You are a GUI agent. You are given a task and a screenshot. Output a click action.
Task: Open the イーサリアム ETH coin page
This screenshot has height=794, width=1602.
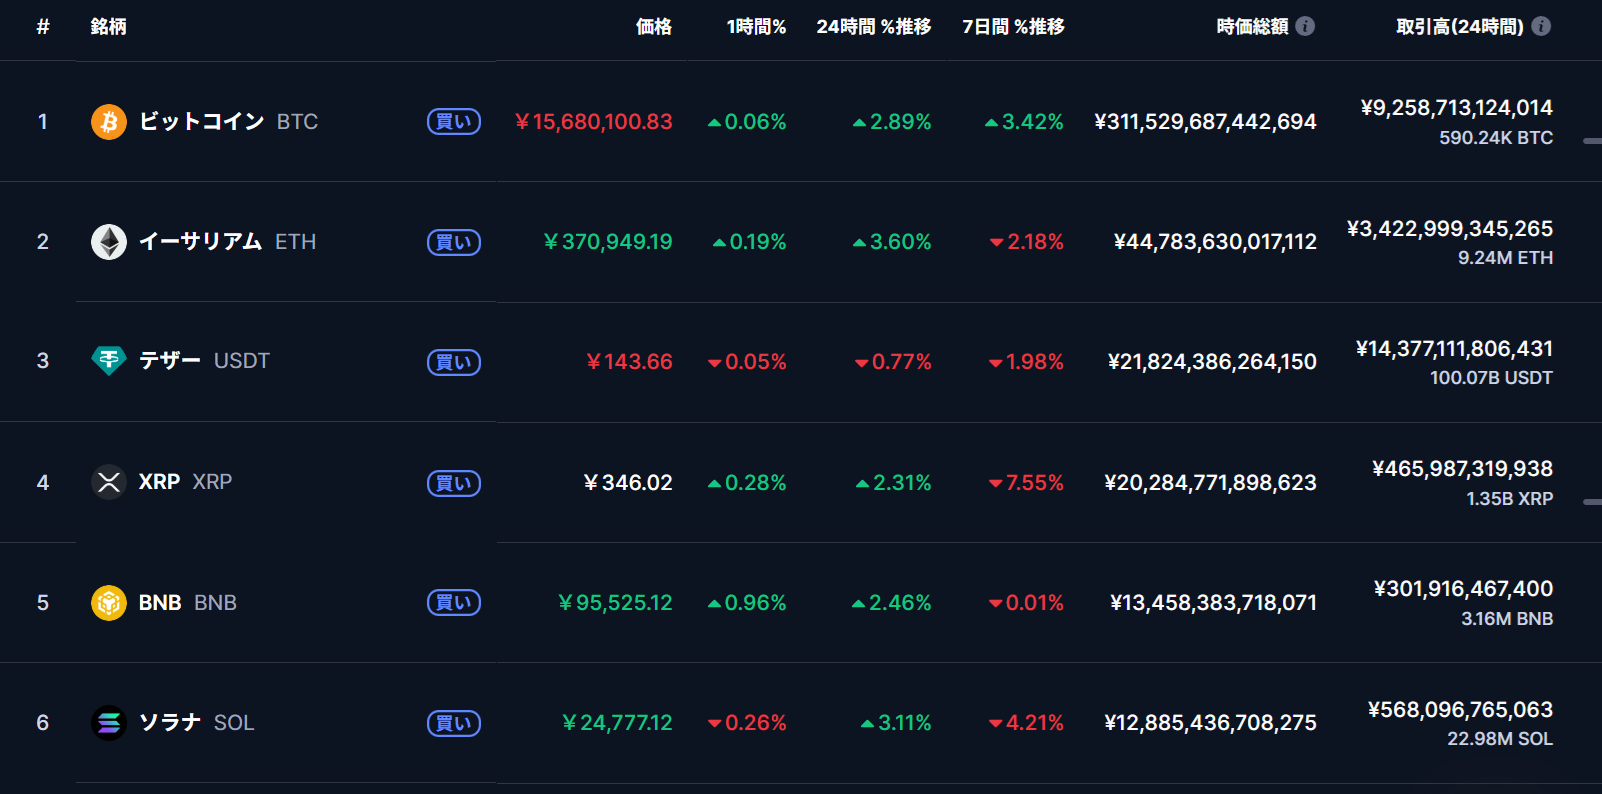point(227,242)
